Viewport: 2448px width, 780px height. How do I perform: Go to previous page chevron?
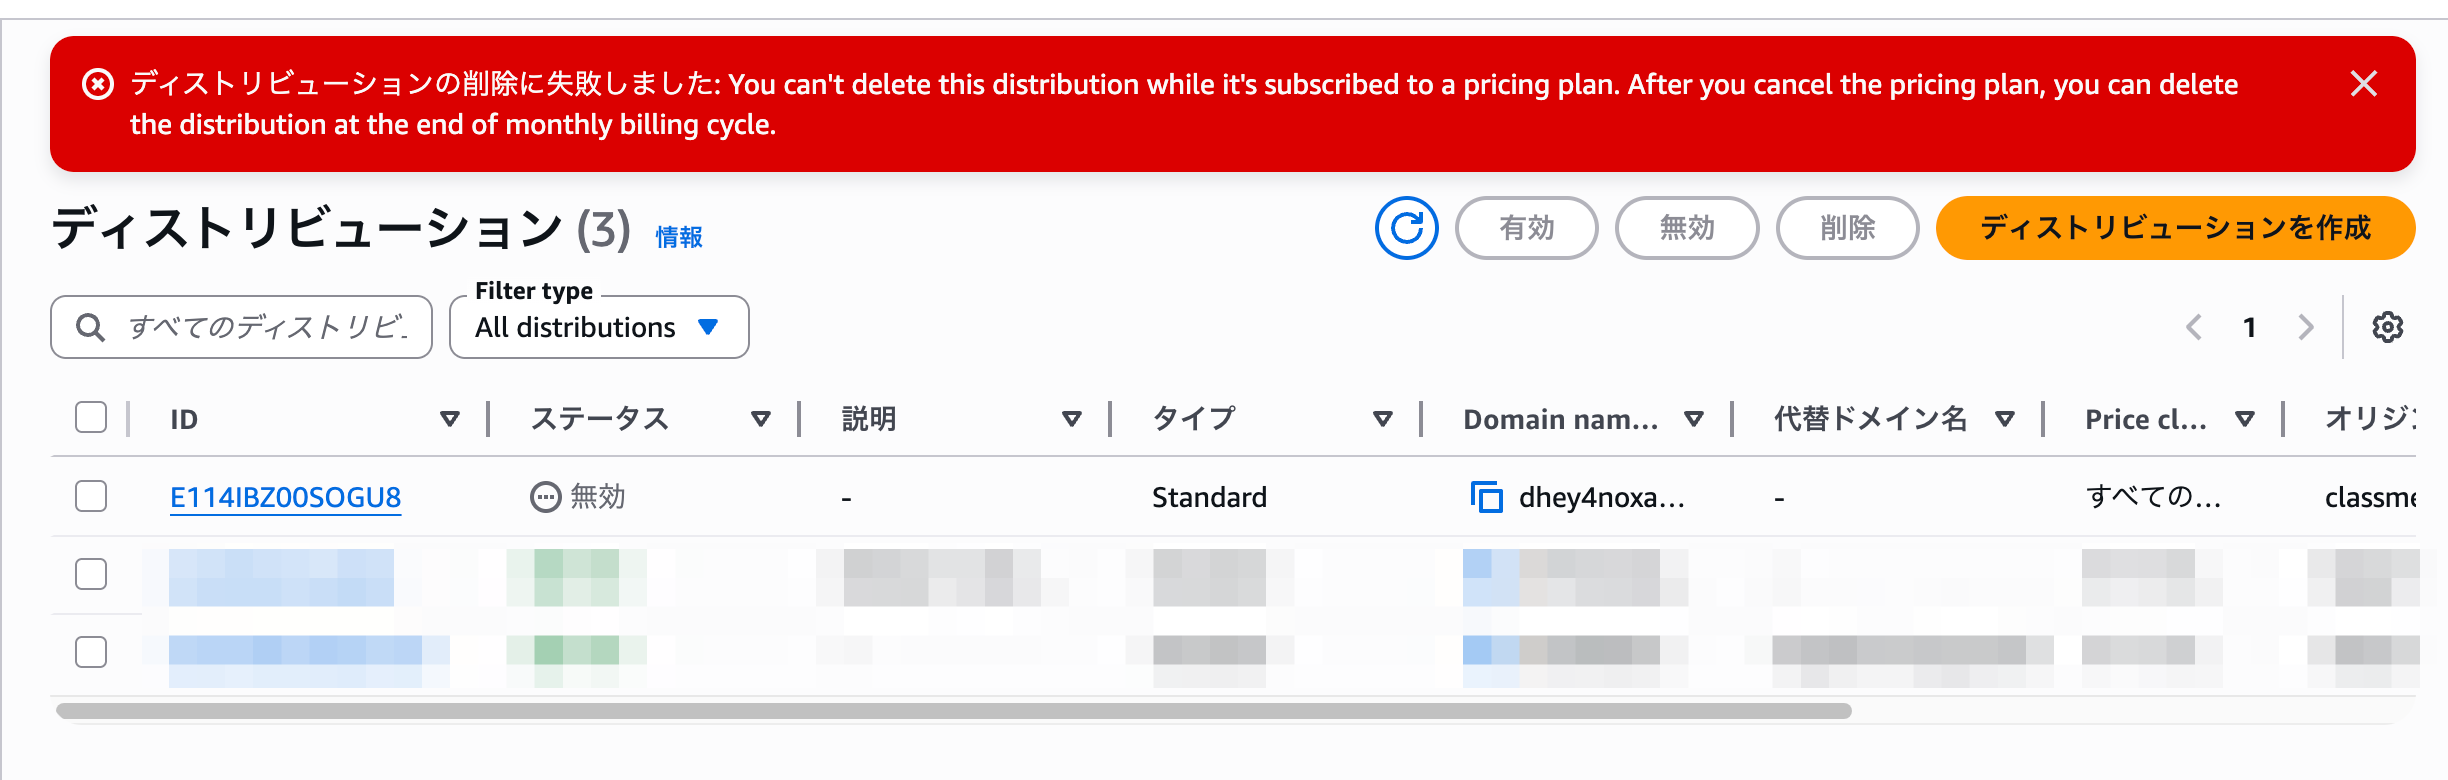[2194, 327]
